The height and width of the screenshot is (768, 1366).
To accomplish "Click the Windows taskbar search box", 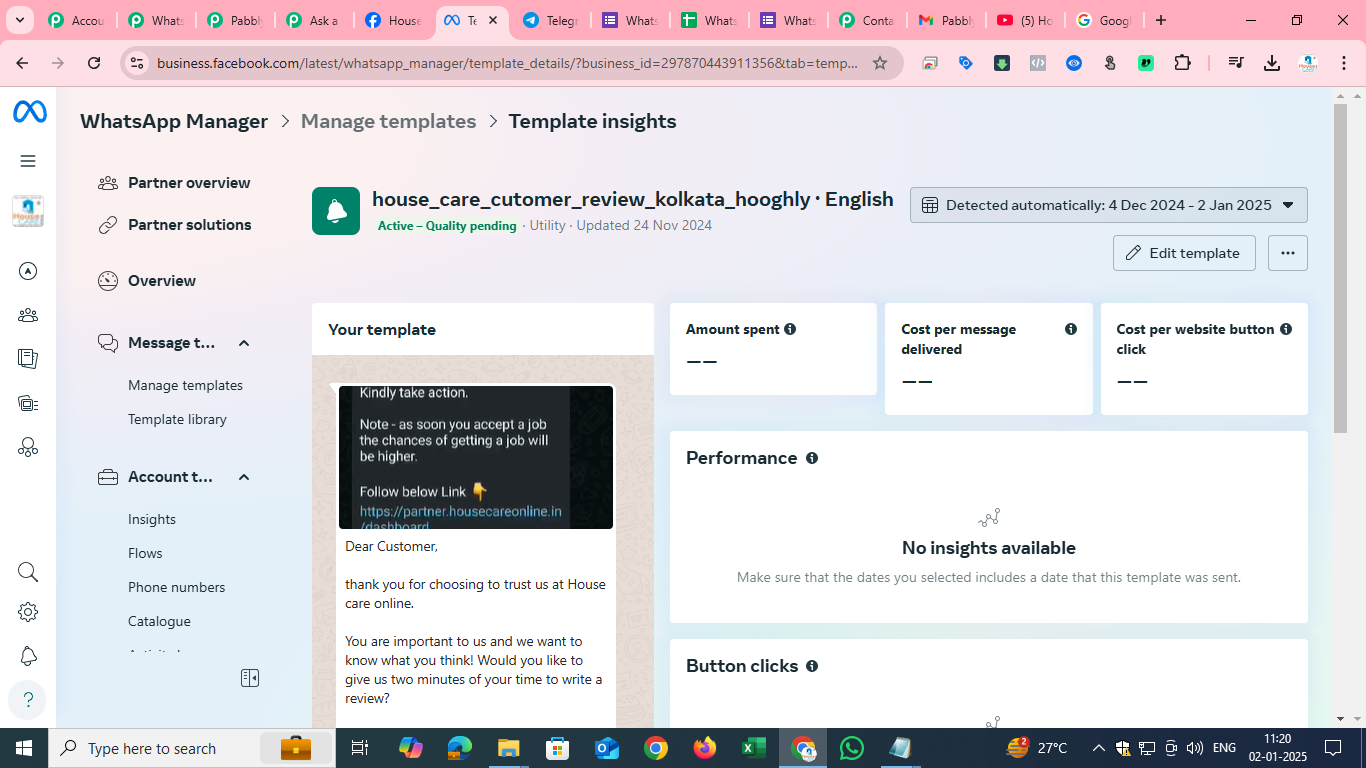I will pyautogui.click(x=192, y=748).
